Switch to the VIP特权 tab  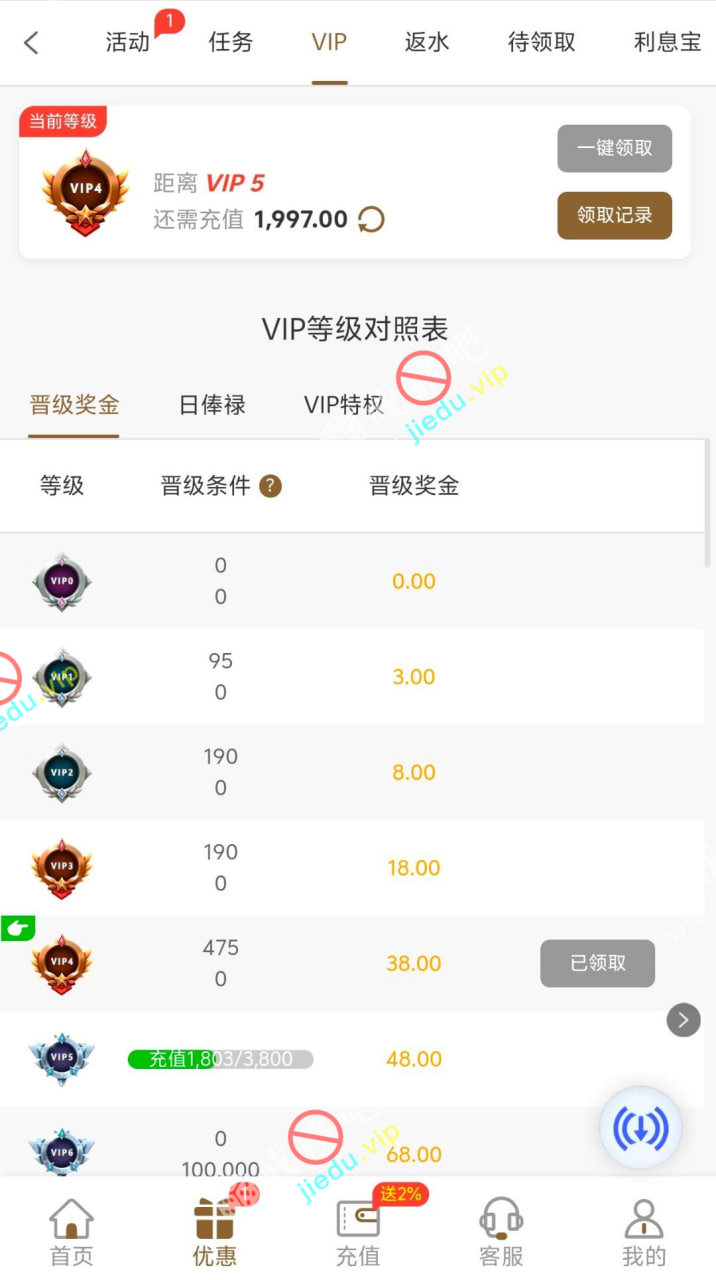coord(344,405)
